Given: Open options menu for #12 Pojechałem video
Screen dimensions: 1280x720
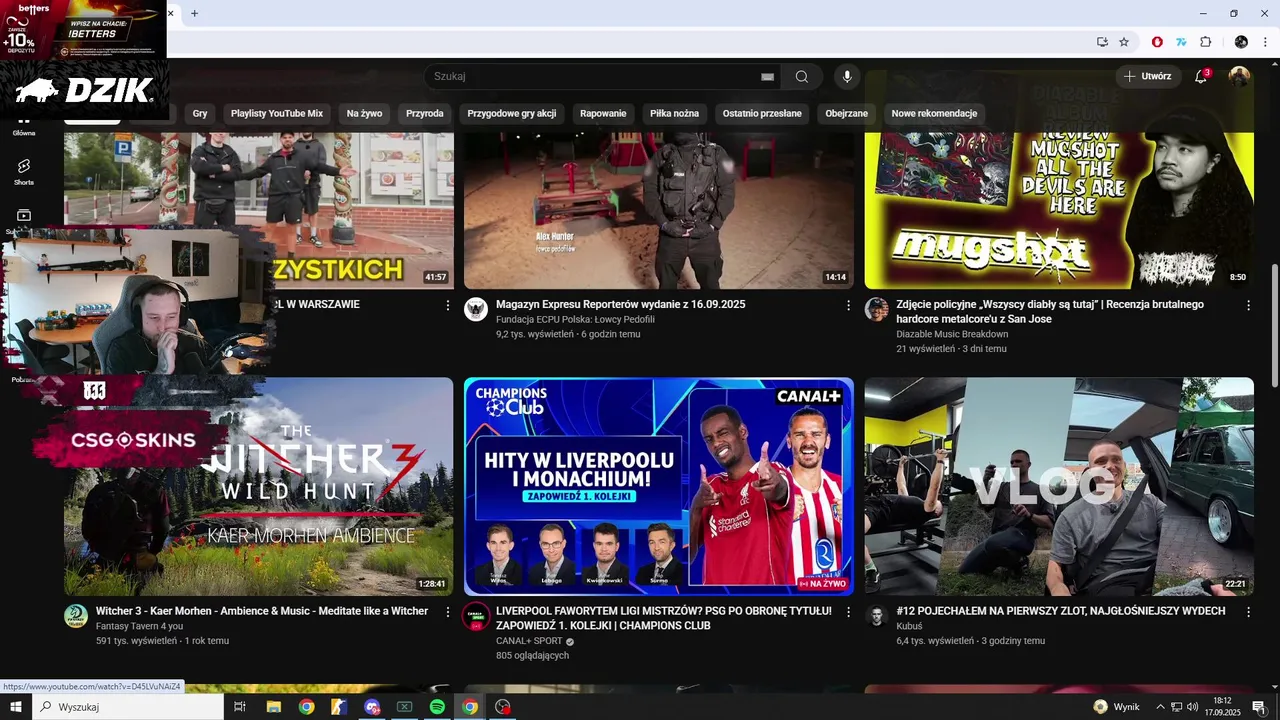Looking at the screenshot, I should (1248, 612).
